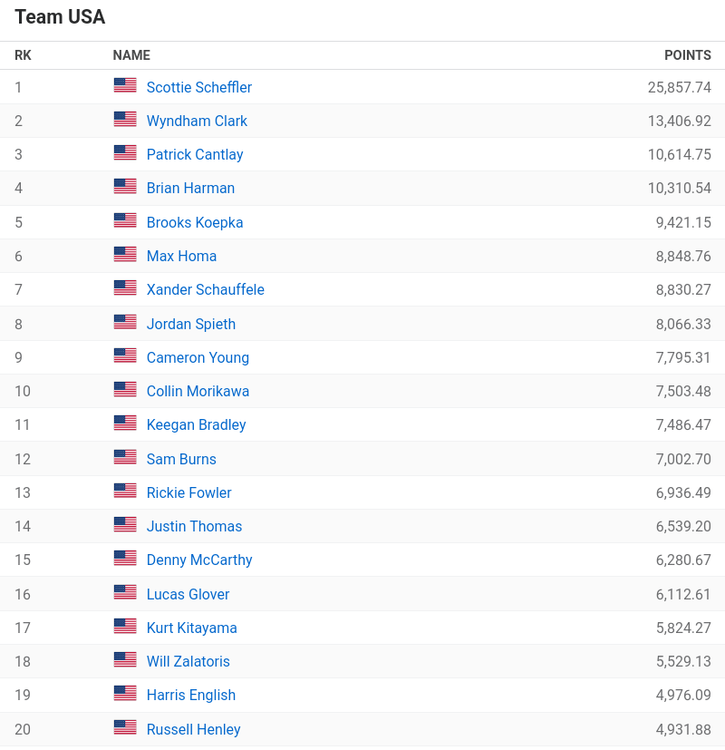725x750 pixels.
Task: Click the flag icon beside Scottie Scheffler
Action: pos(125,86)
